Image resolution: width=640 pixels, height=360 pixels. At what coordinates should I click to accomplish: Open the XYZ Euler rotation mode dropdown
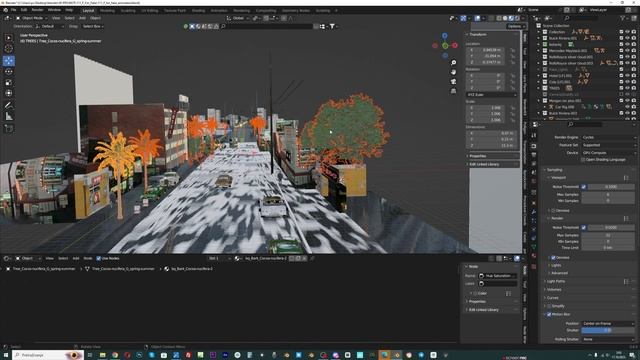492,95
